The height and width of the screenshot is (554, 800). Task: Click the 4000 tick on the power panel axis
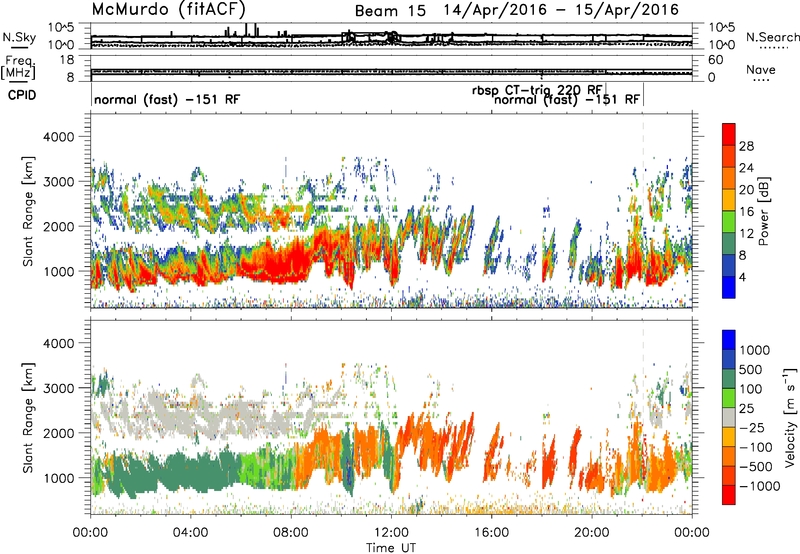click(x=58, y=137)
